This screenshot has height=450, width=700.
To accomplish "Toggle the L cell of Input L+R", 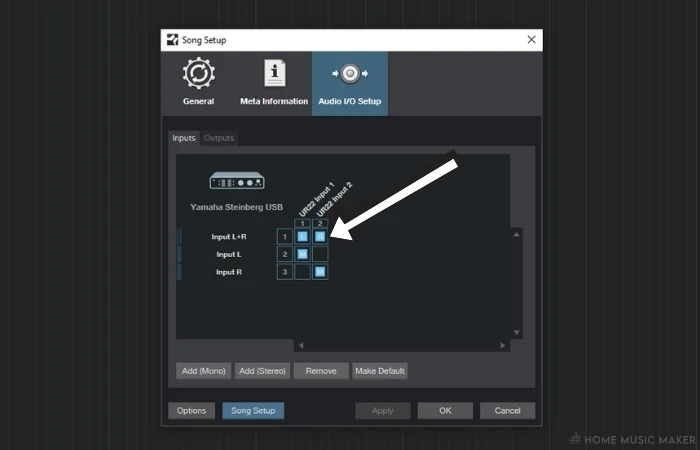I will (302, 237).
